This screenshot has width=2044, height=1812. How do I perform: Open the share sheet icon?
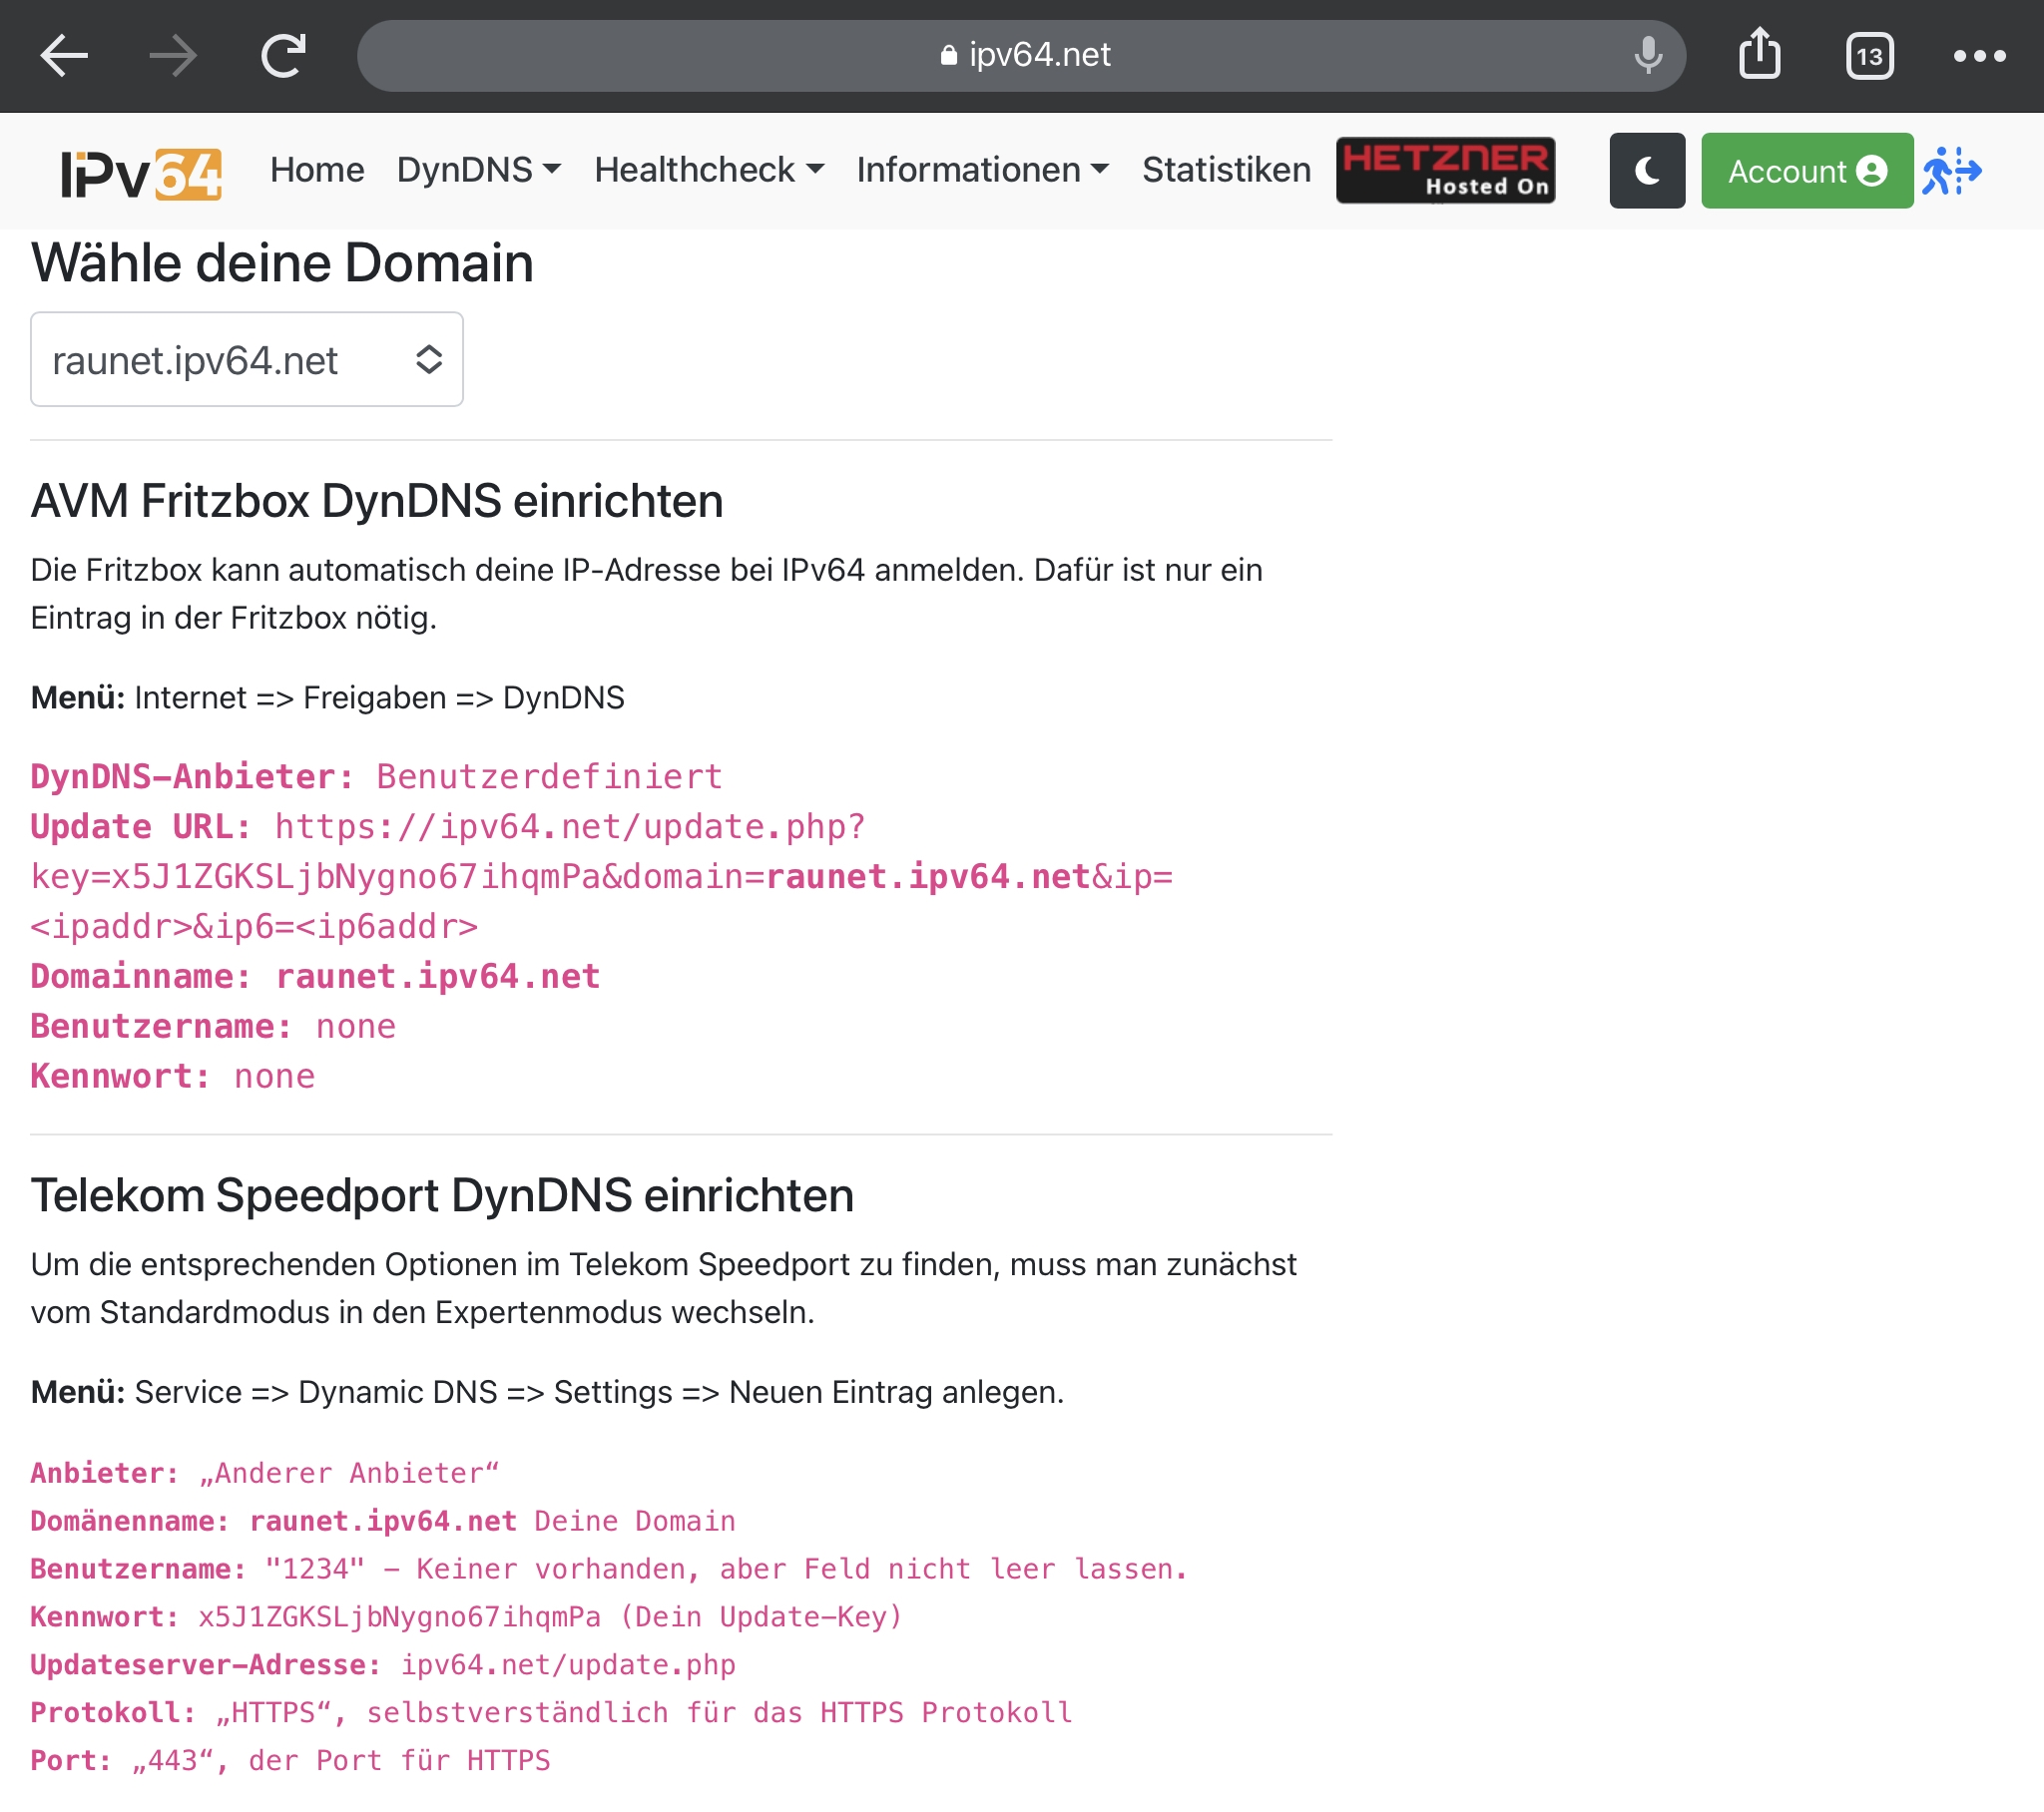pos(1759,55)
